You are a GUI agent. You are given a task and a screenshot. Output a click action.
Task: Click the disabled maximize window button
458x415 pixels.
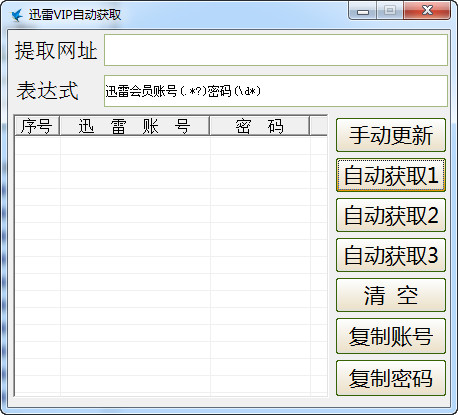pyautogui.click(x=390, y=11)
